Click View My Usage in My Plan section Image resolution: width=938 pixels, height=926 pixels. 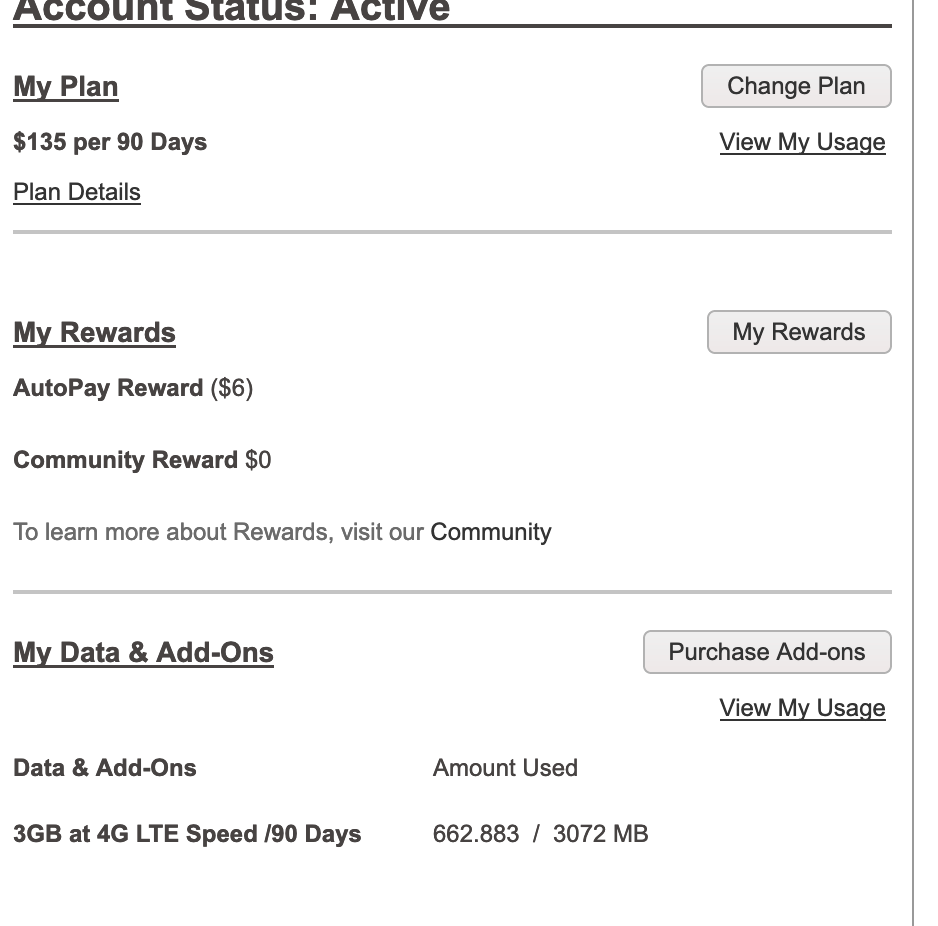coord(801,142)
